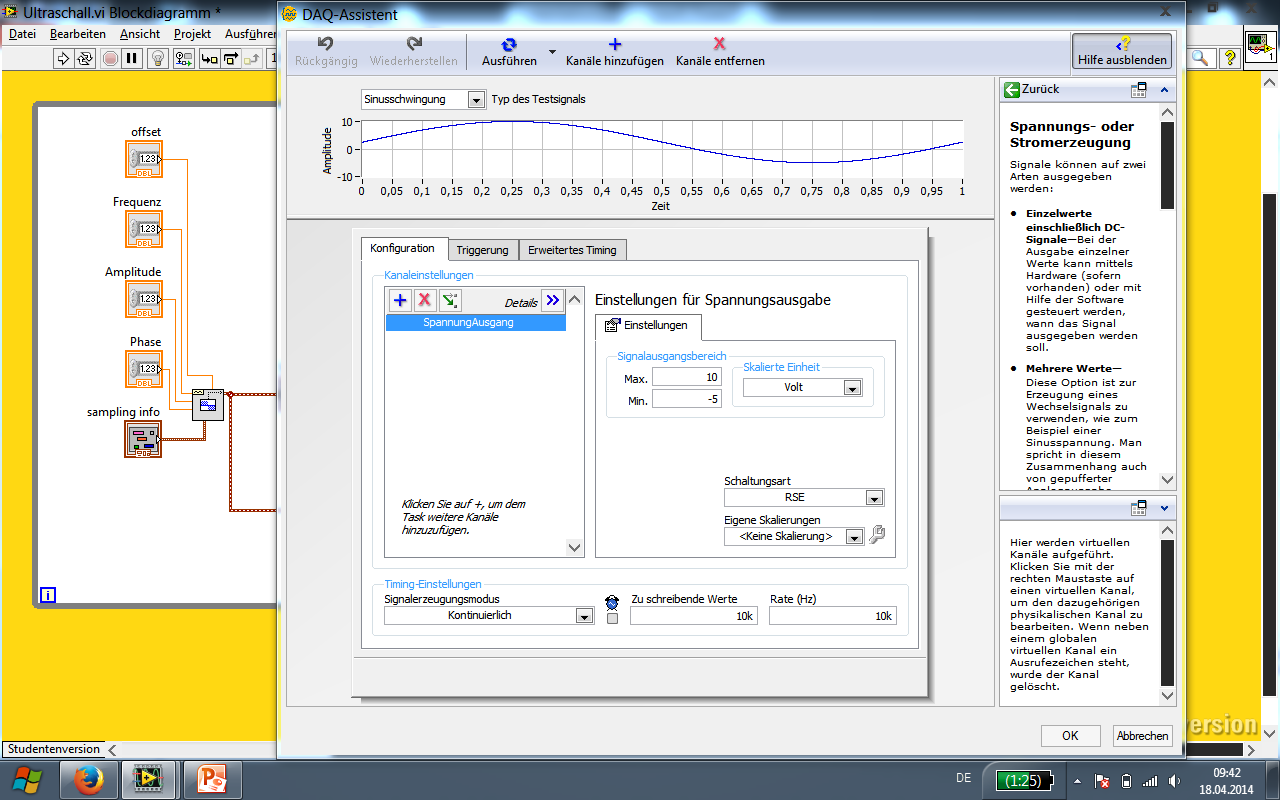Click the Run arrow in LabVIEW toolbar
This screenshot has width=1280, height=800.
point(63,59)
